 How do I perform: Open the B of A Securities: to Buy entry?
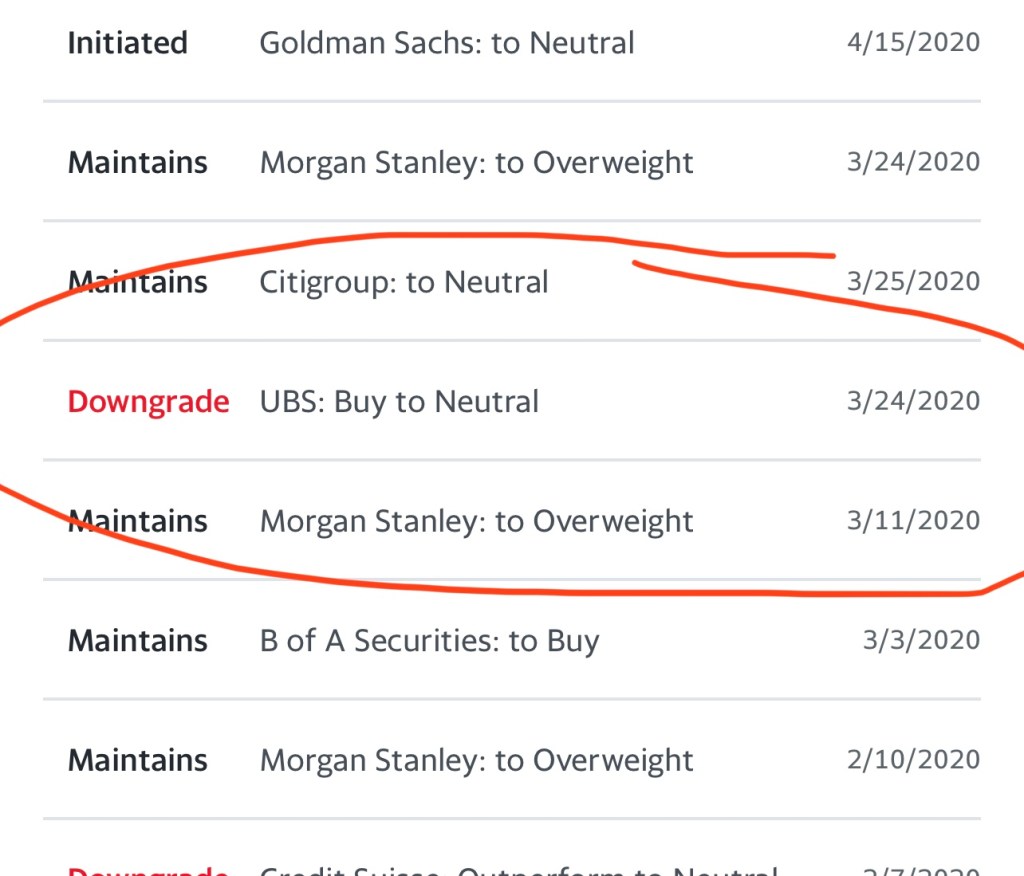coord(429,641)
